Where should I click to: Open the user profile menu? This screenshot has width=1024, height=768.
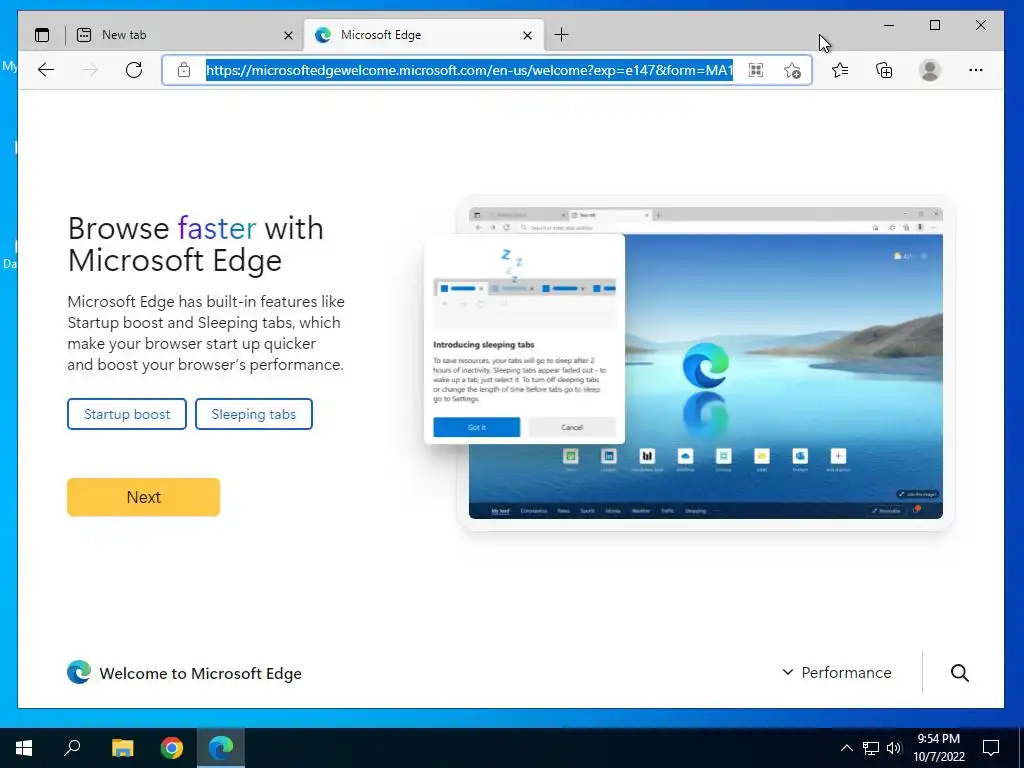click(929, 70)
